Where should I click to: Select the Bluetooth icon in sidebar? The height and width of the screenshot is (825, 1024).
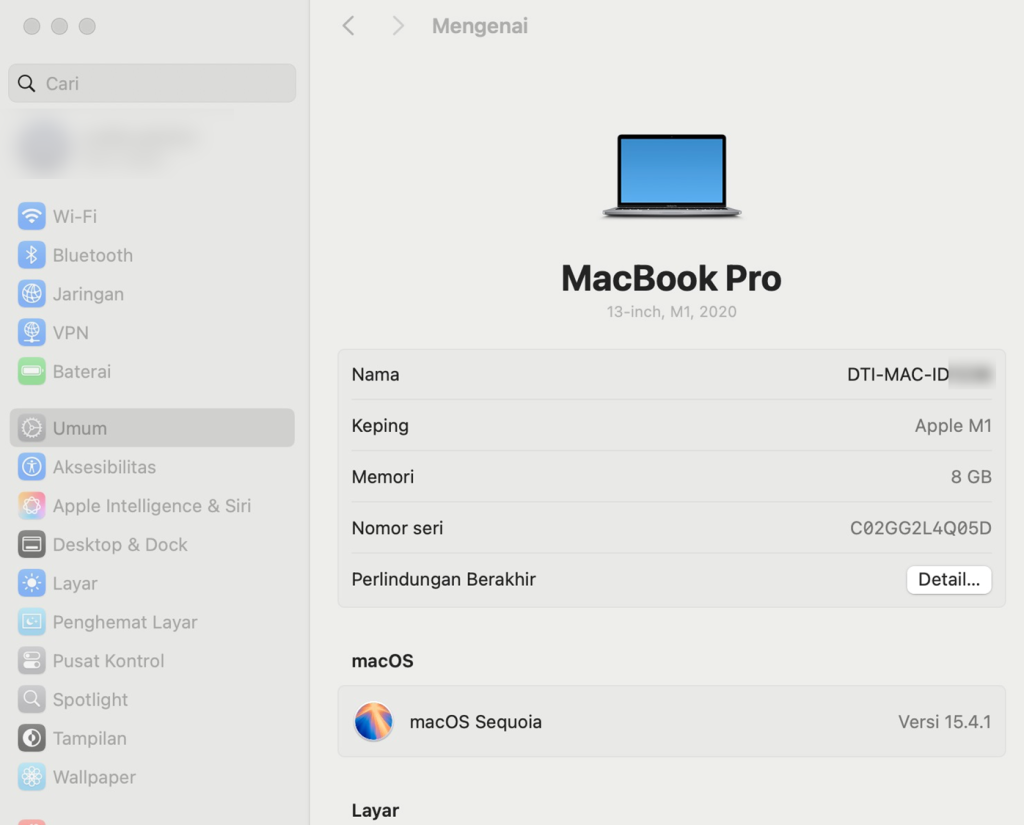click(x=31, y=255)
